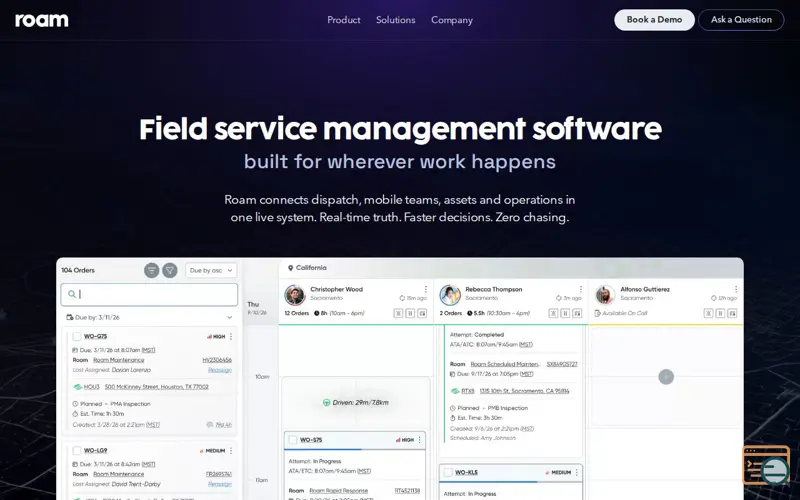Image resolution: width=800 pixels, height=500 pixels.
Task: Click the chat widget icon at bottom right
Action: point(766,465)
